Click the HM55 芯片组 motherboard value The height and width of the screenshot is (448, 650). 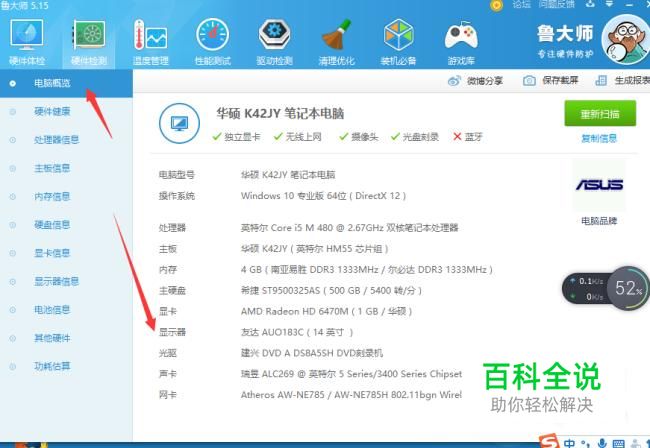315,249
